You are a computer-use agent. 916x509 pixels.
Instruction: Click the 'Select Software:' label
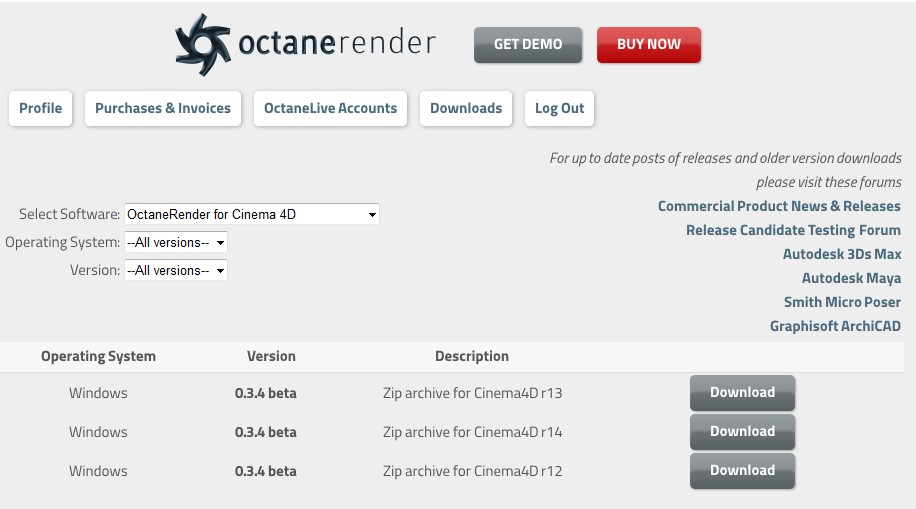point(70,214)
